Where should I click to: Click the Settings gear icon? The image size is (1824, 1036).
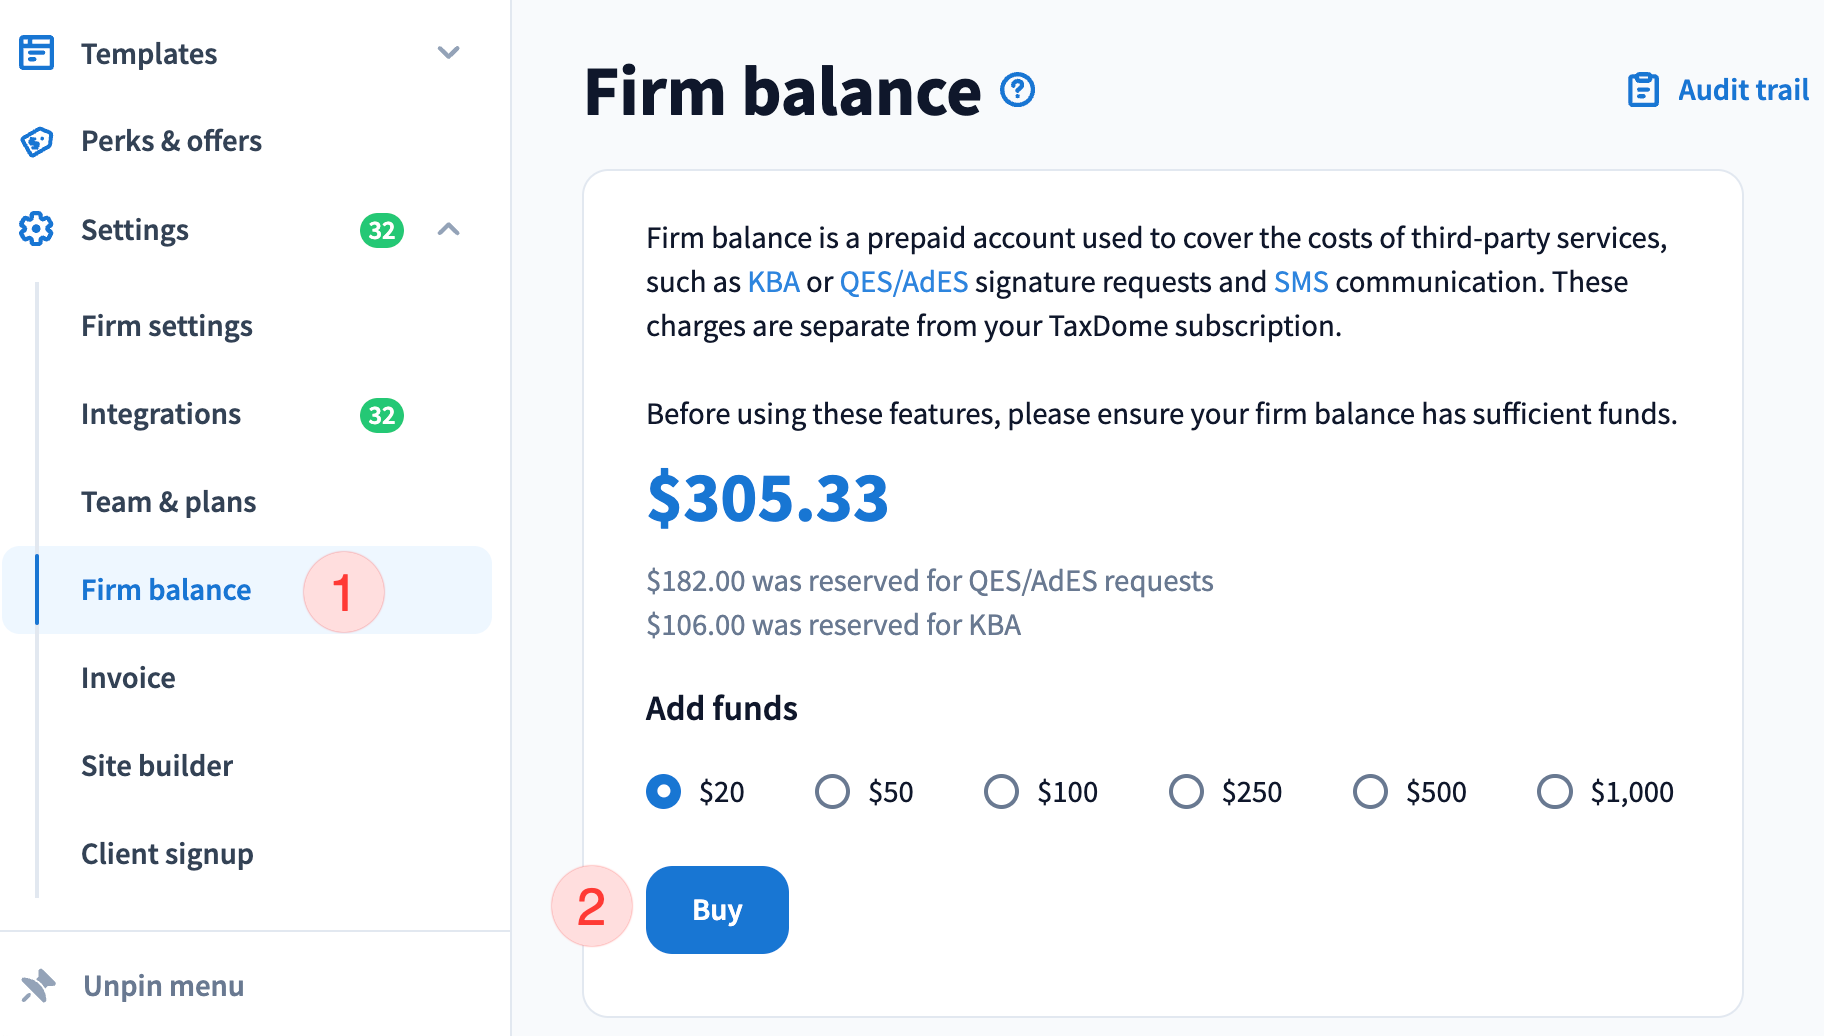point(37,229)
